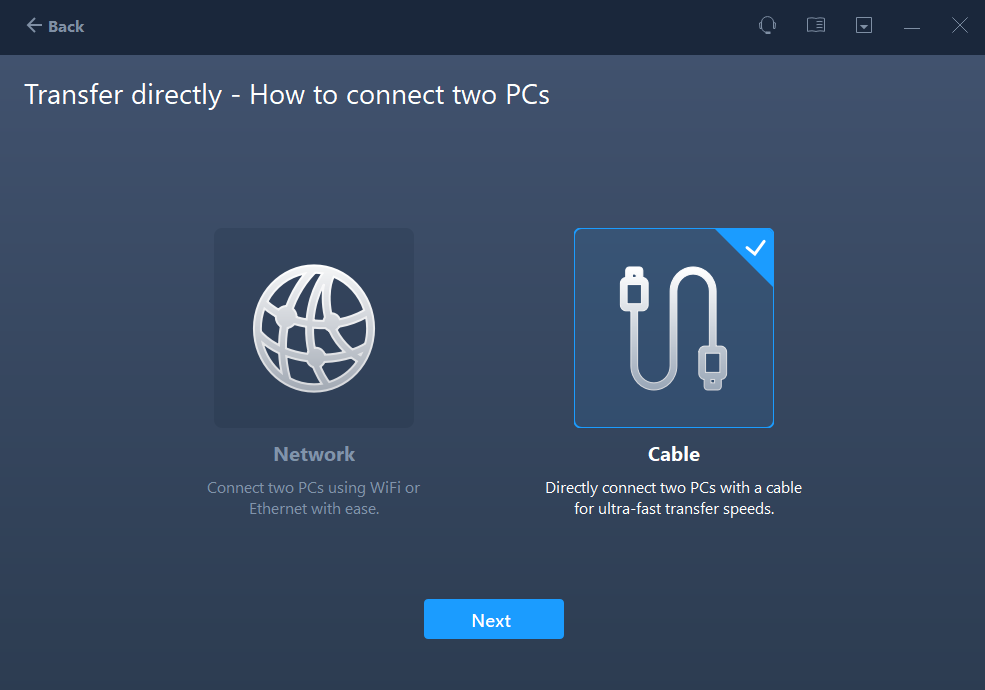Select the Cable connector icon

pos(672,328)
